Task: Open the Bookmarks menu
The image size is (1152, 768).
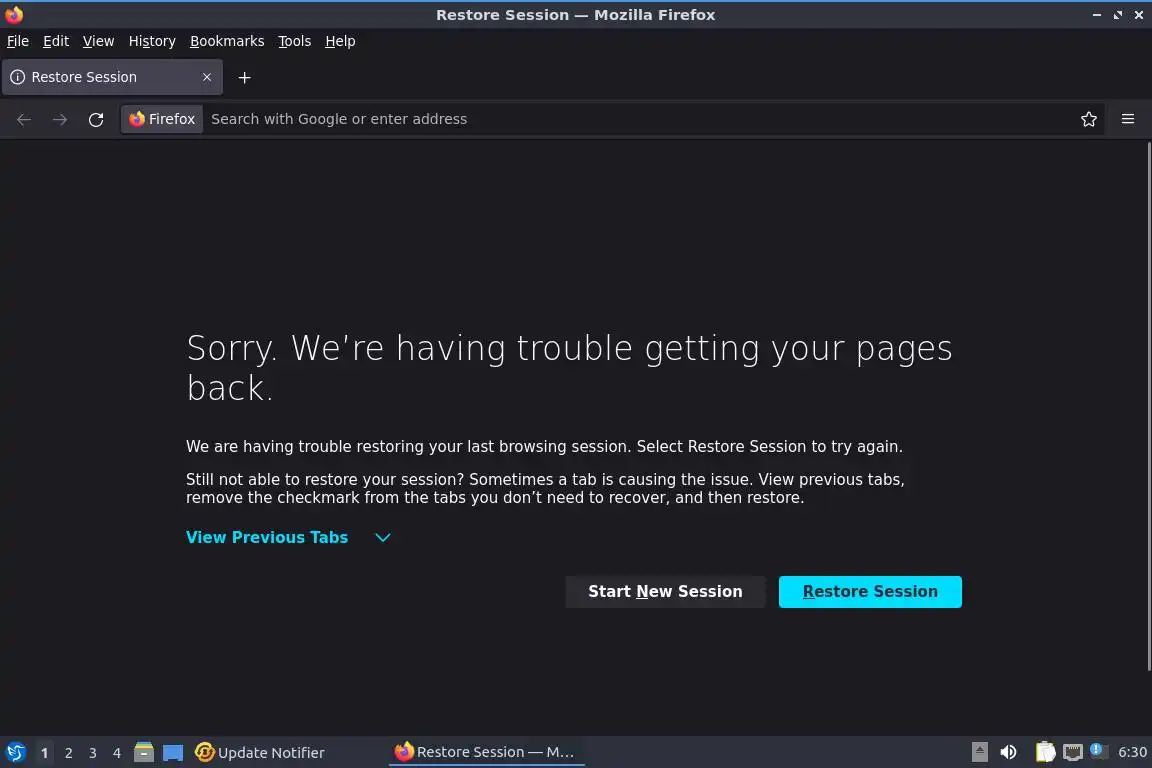Action: [x=227, y=41]
